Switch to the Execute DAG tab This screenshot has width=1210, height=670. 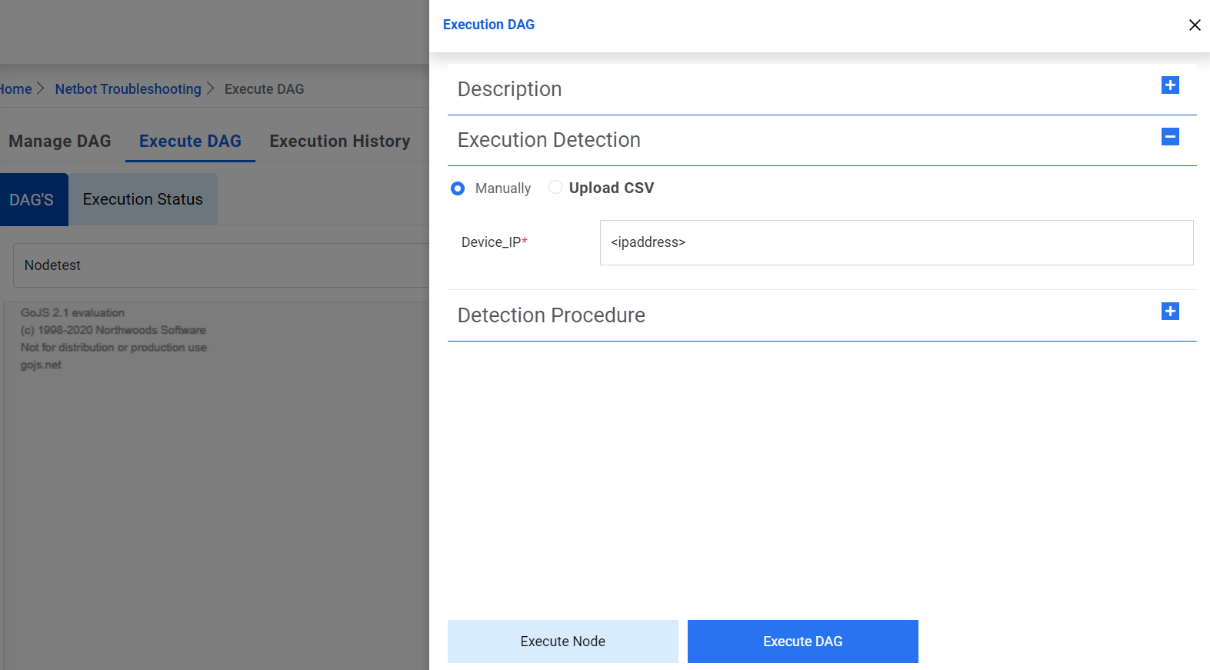tap(190, 141)
